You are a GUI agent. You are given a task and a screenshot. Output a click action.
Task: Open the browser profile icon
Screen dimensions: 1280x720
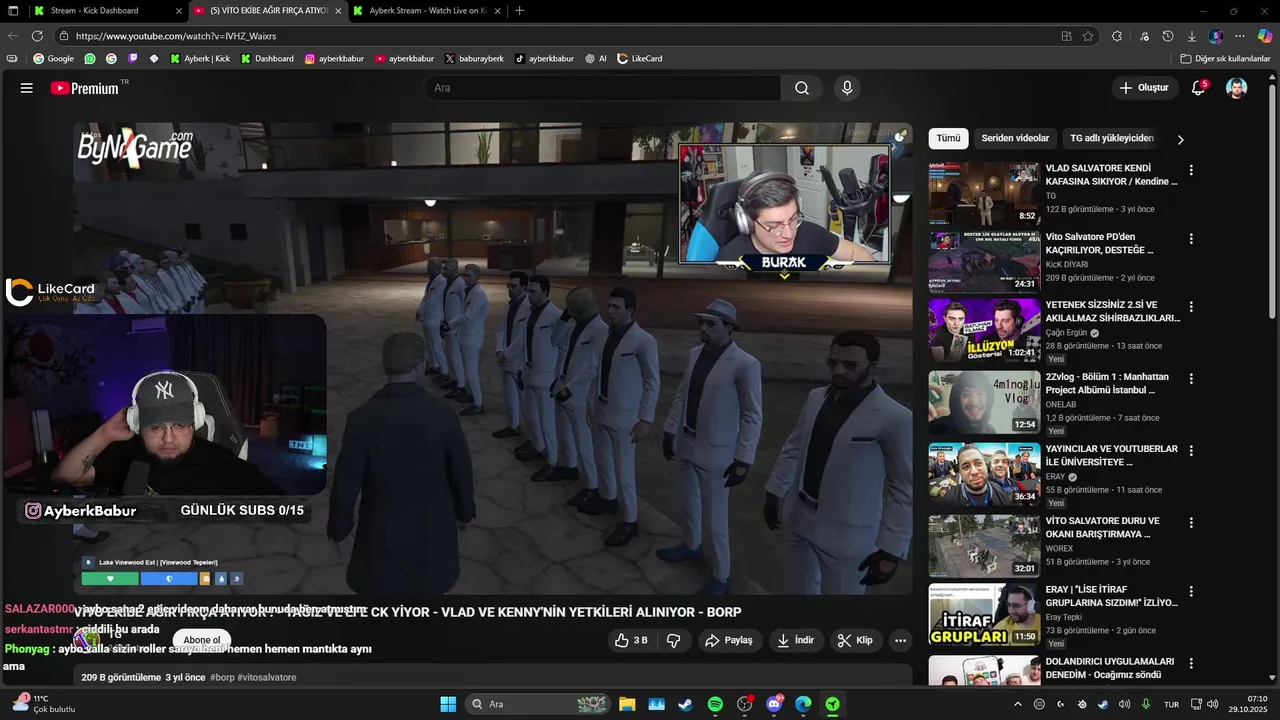(x=1216, y=36)
